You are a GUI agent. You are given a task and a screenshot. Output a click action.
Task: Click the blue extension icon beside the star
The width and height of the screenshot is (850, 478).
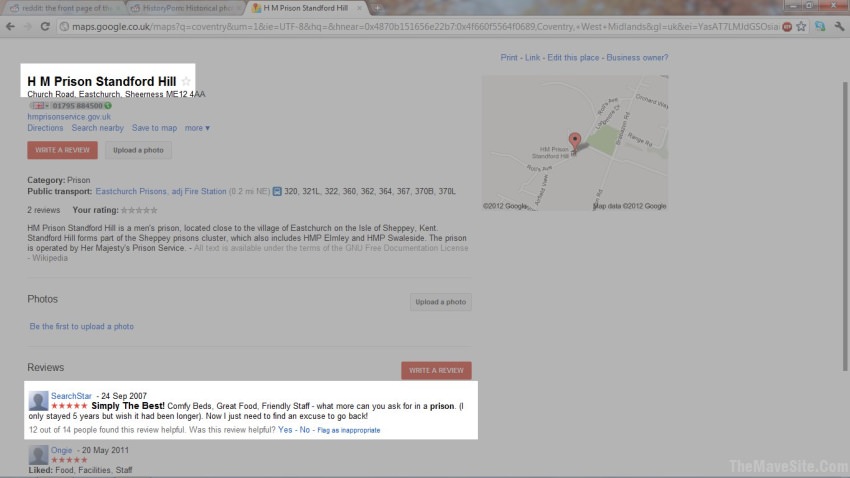tap(820, 27)
